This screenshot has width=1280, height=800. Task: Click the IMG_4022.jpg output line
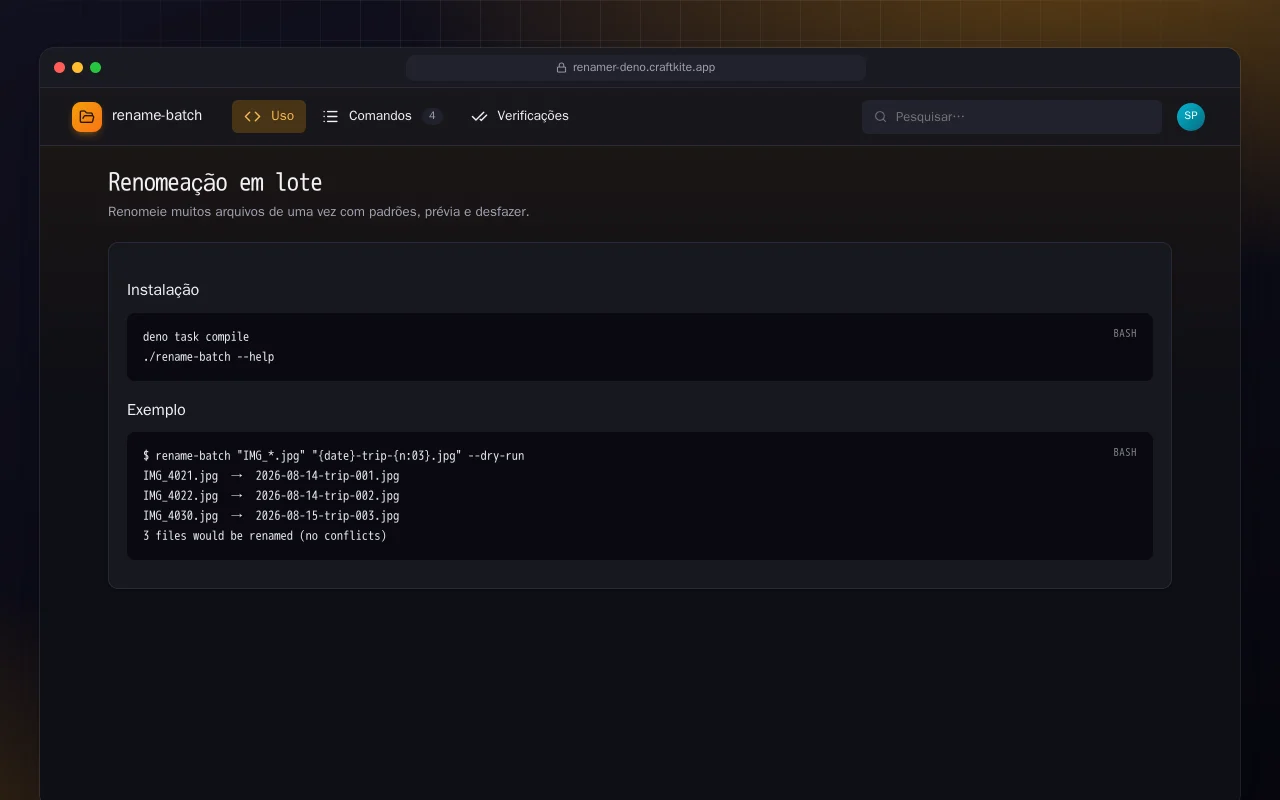(271, 496)
